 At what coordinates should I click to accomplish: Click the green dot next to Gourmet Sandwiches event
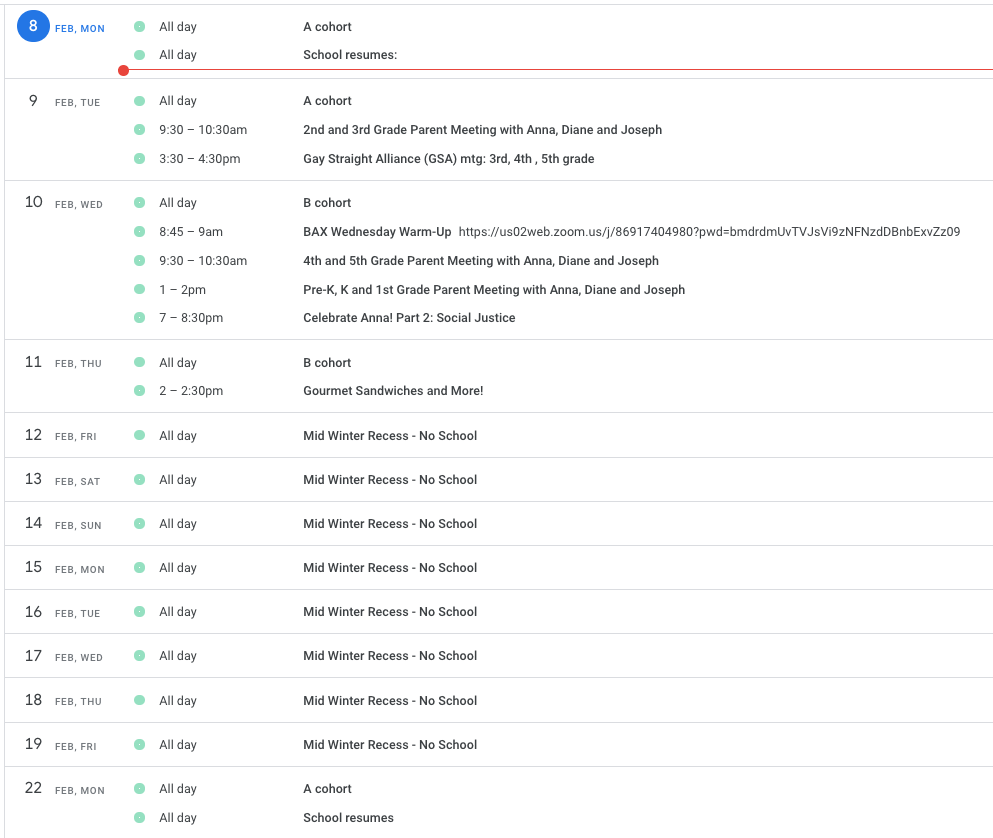pyautogui.click(x=139, y=391)
